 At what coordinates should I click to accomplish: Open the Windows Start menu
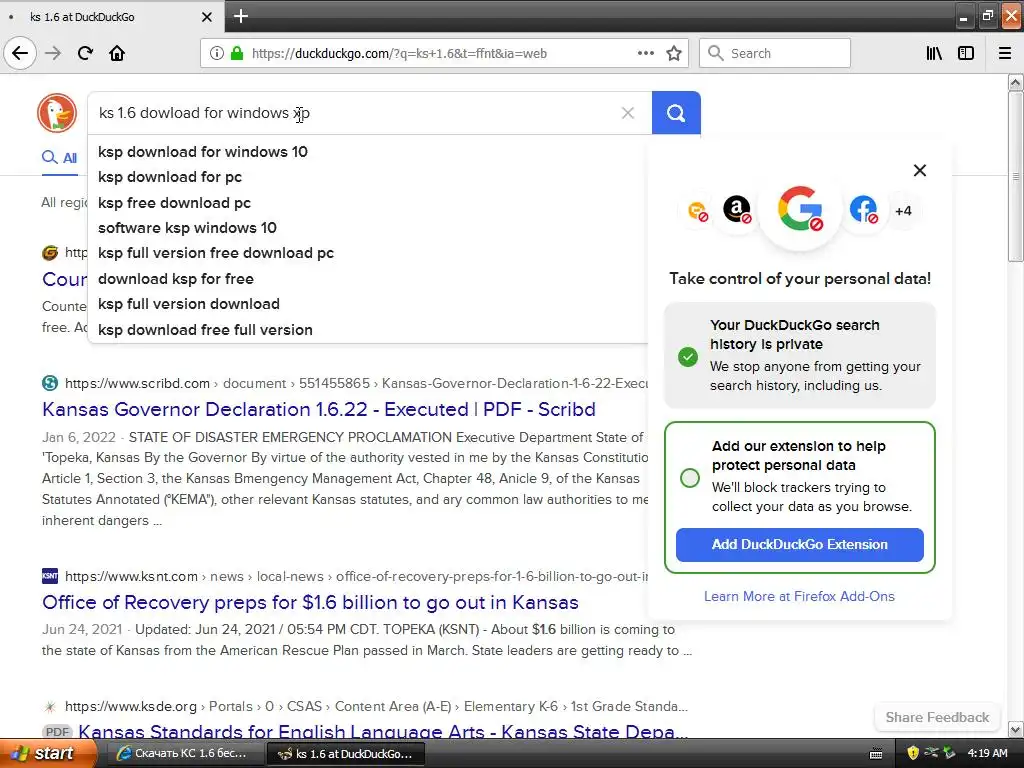tap(48, 753)
